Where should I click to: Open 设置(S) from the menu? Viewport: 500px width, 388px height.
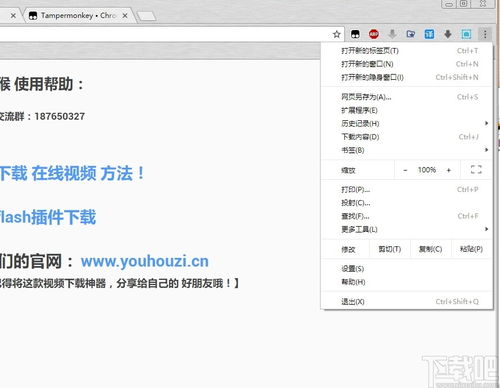click(407, 269)
